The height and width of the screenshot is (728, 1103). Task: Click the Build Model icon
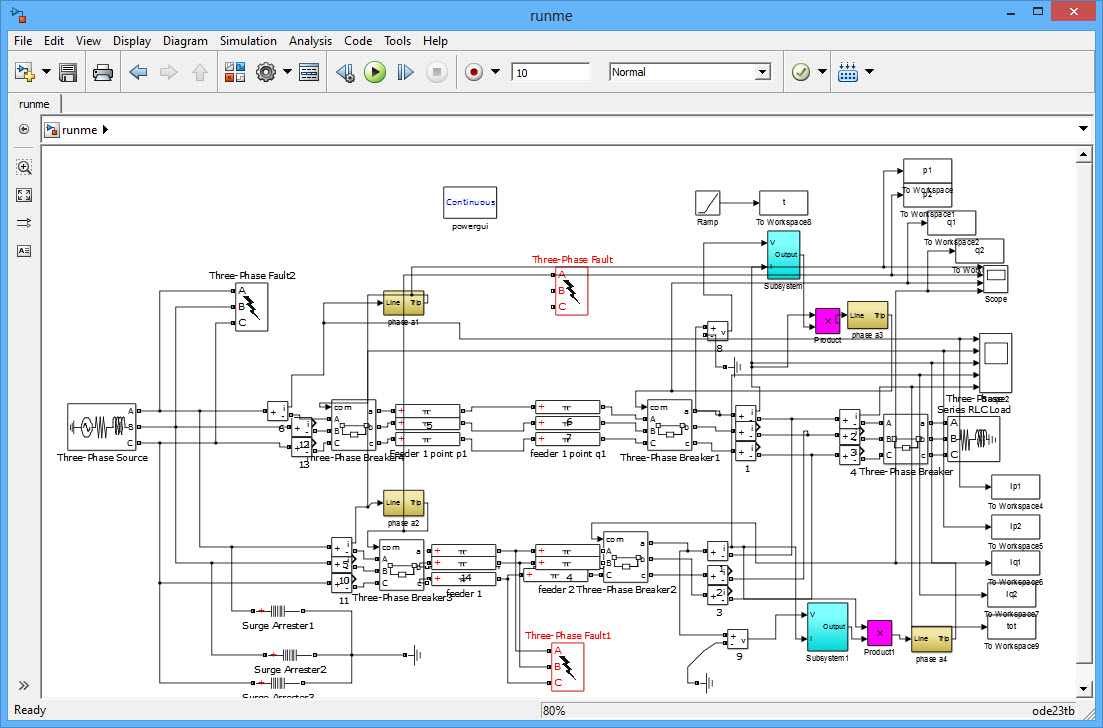click(x=848, y=72)
